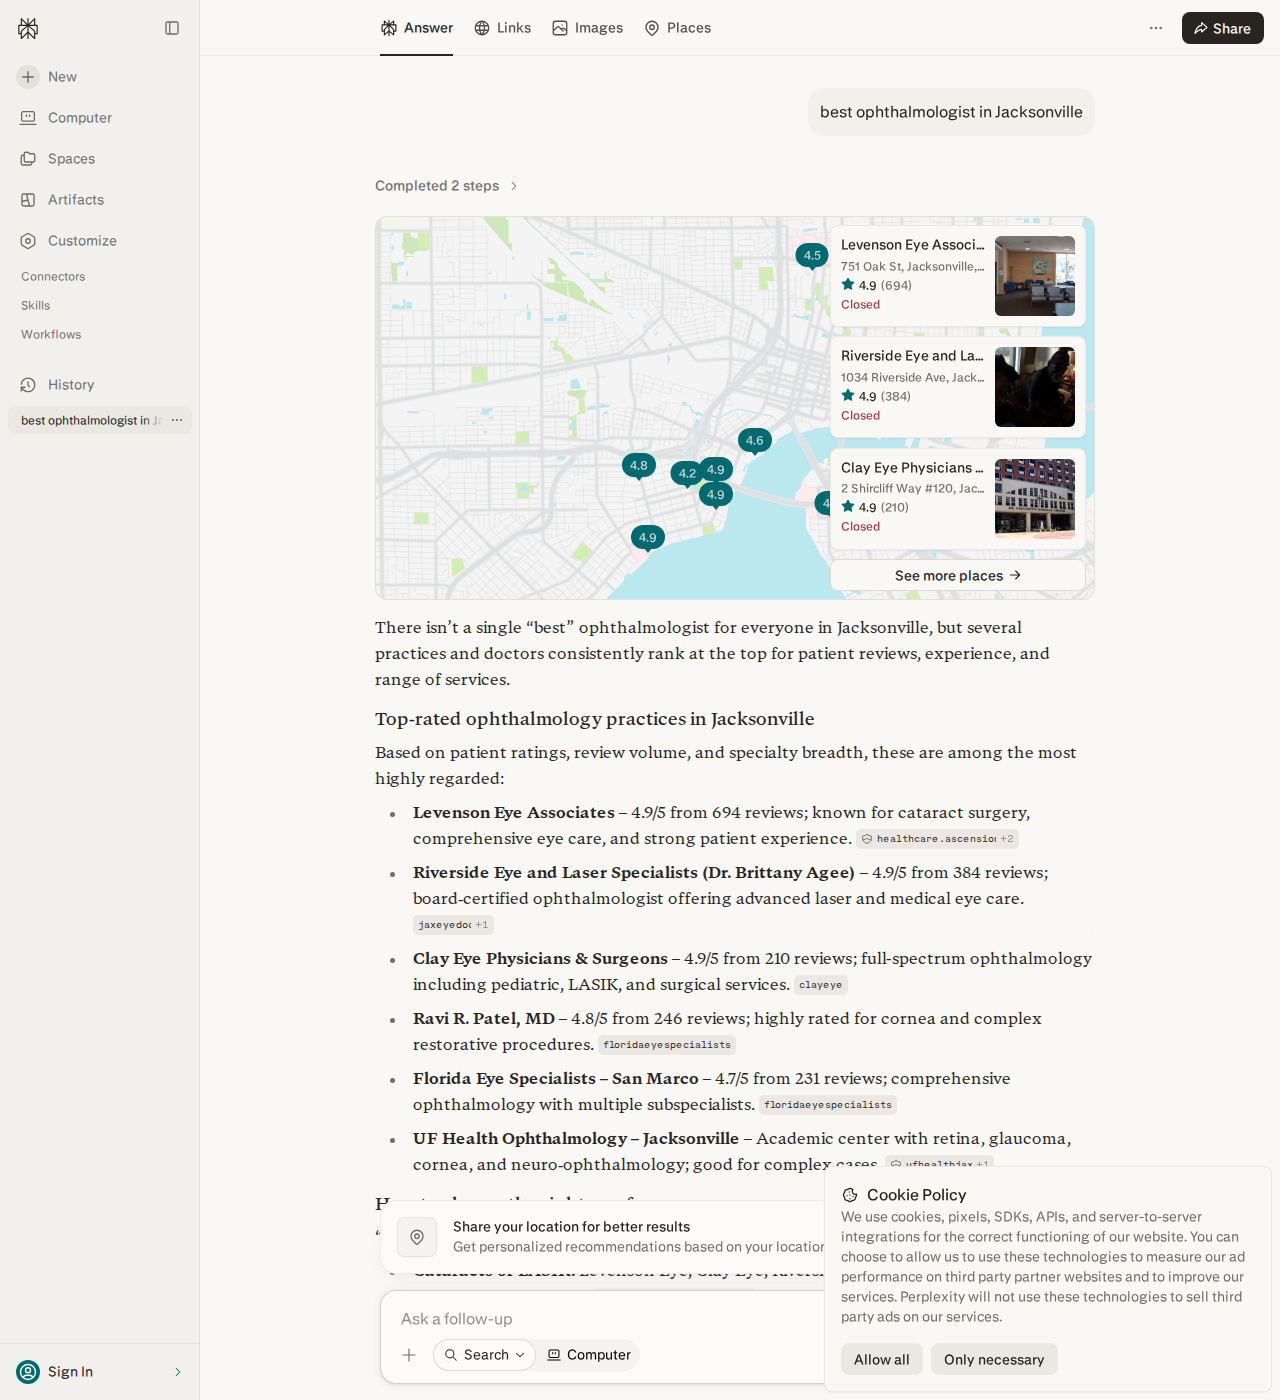Click Allow all cookies
The height and width of the screenshot is (1400, 1280).
click(882, 1359)
